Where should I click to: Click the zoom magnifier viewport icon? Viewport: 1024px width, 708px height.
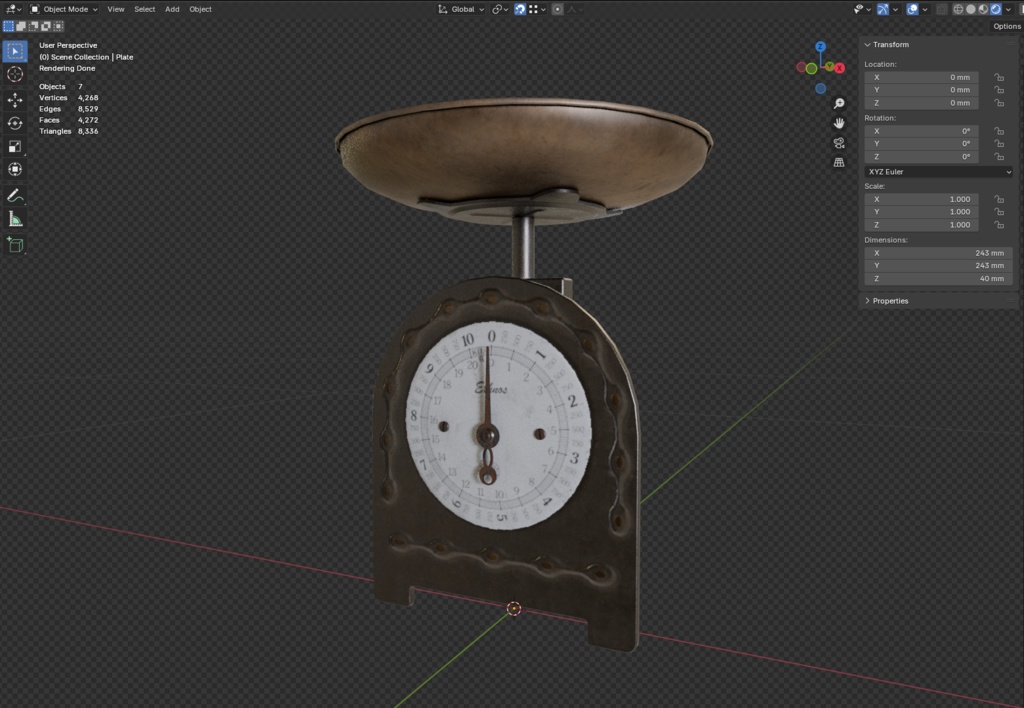[x=839, y=103]
